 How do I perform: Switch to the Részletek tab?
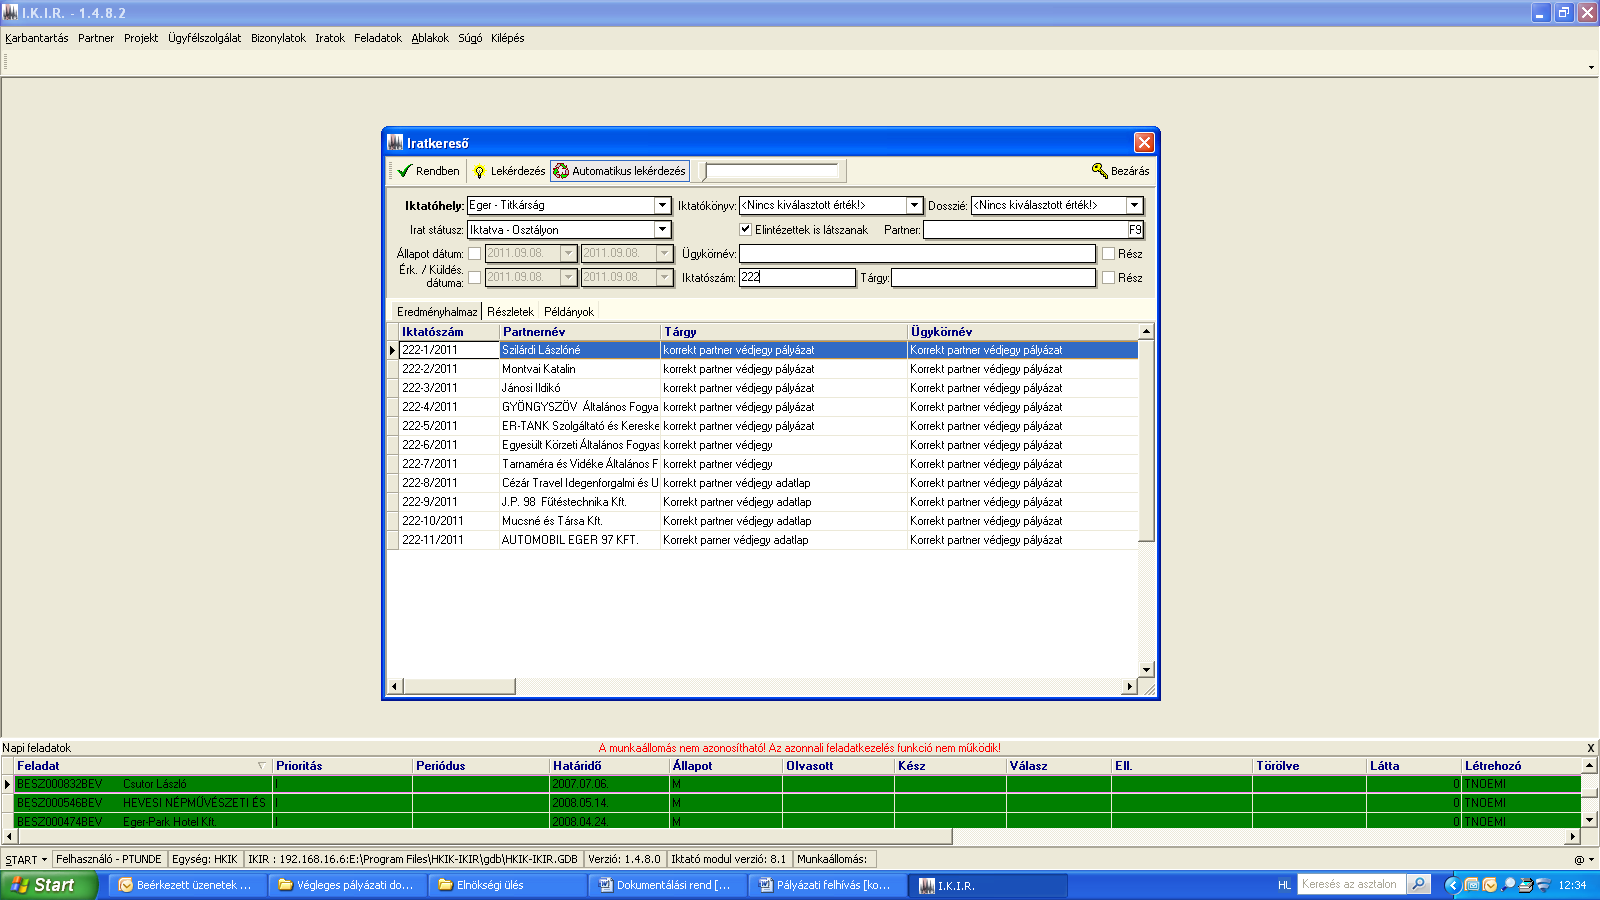pyautogui.click(x=510, y=312)
